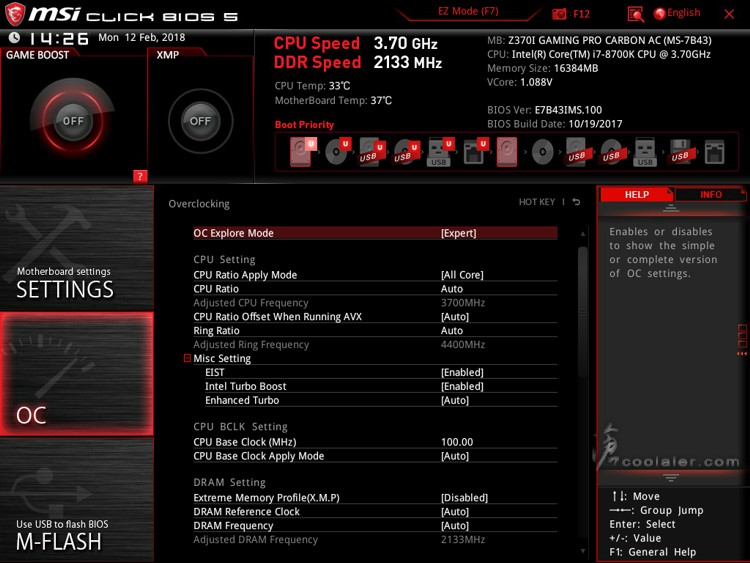Select the first UEFI hard disk boot device

[x=303, y=152]
